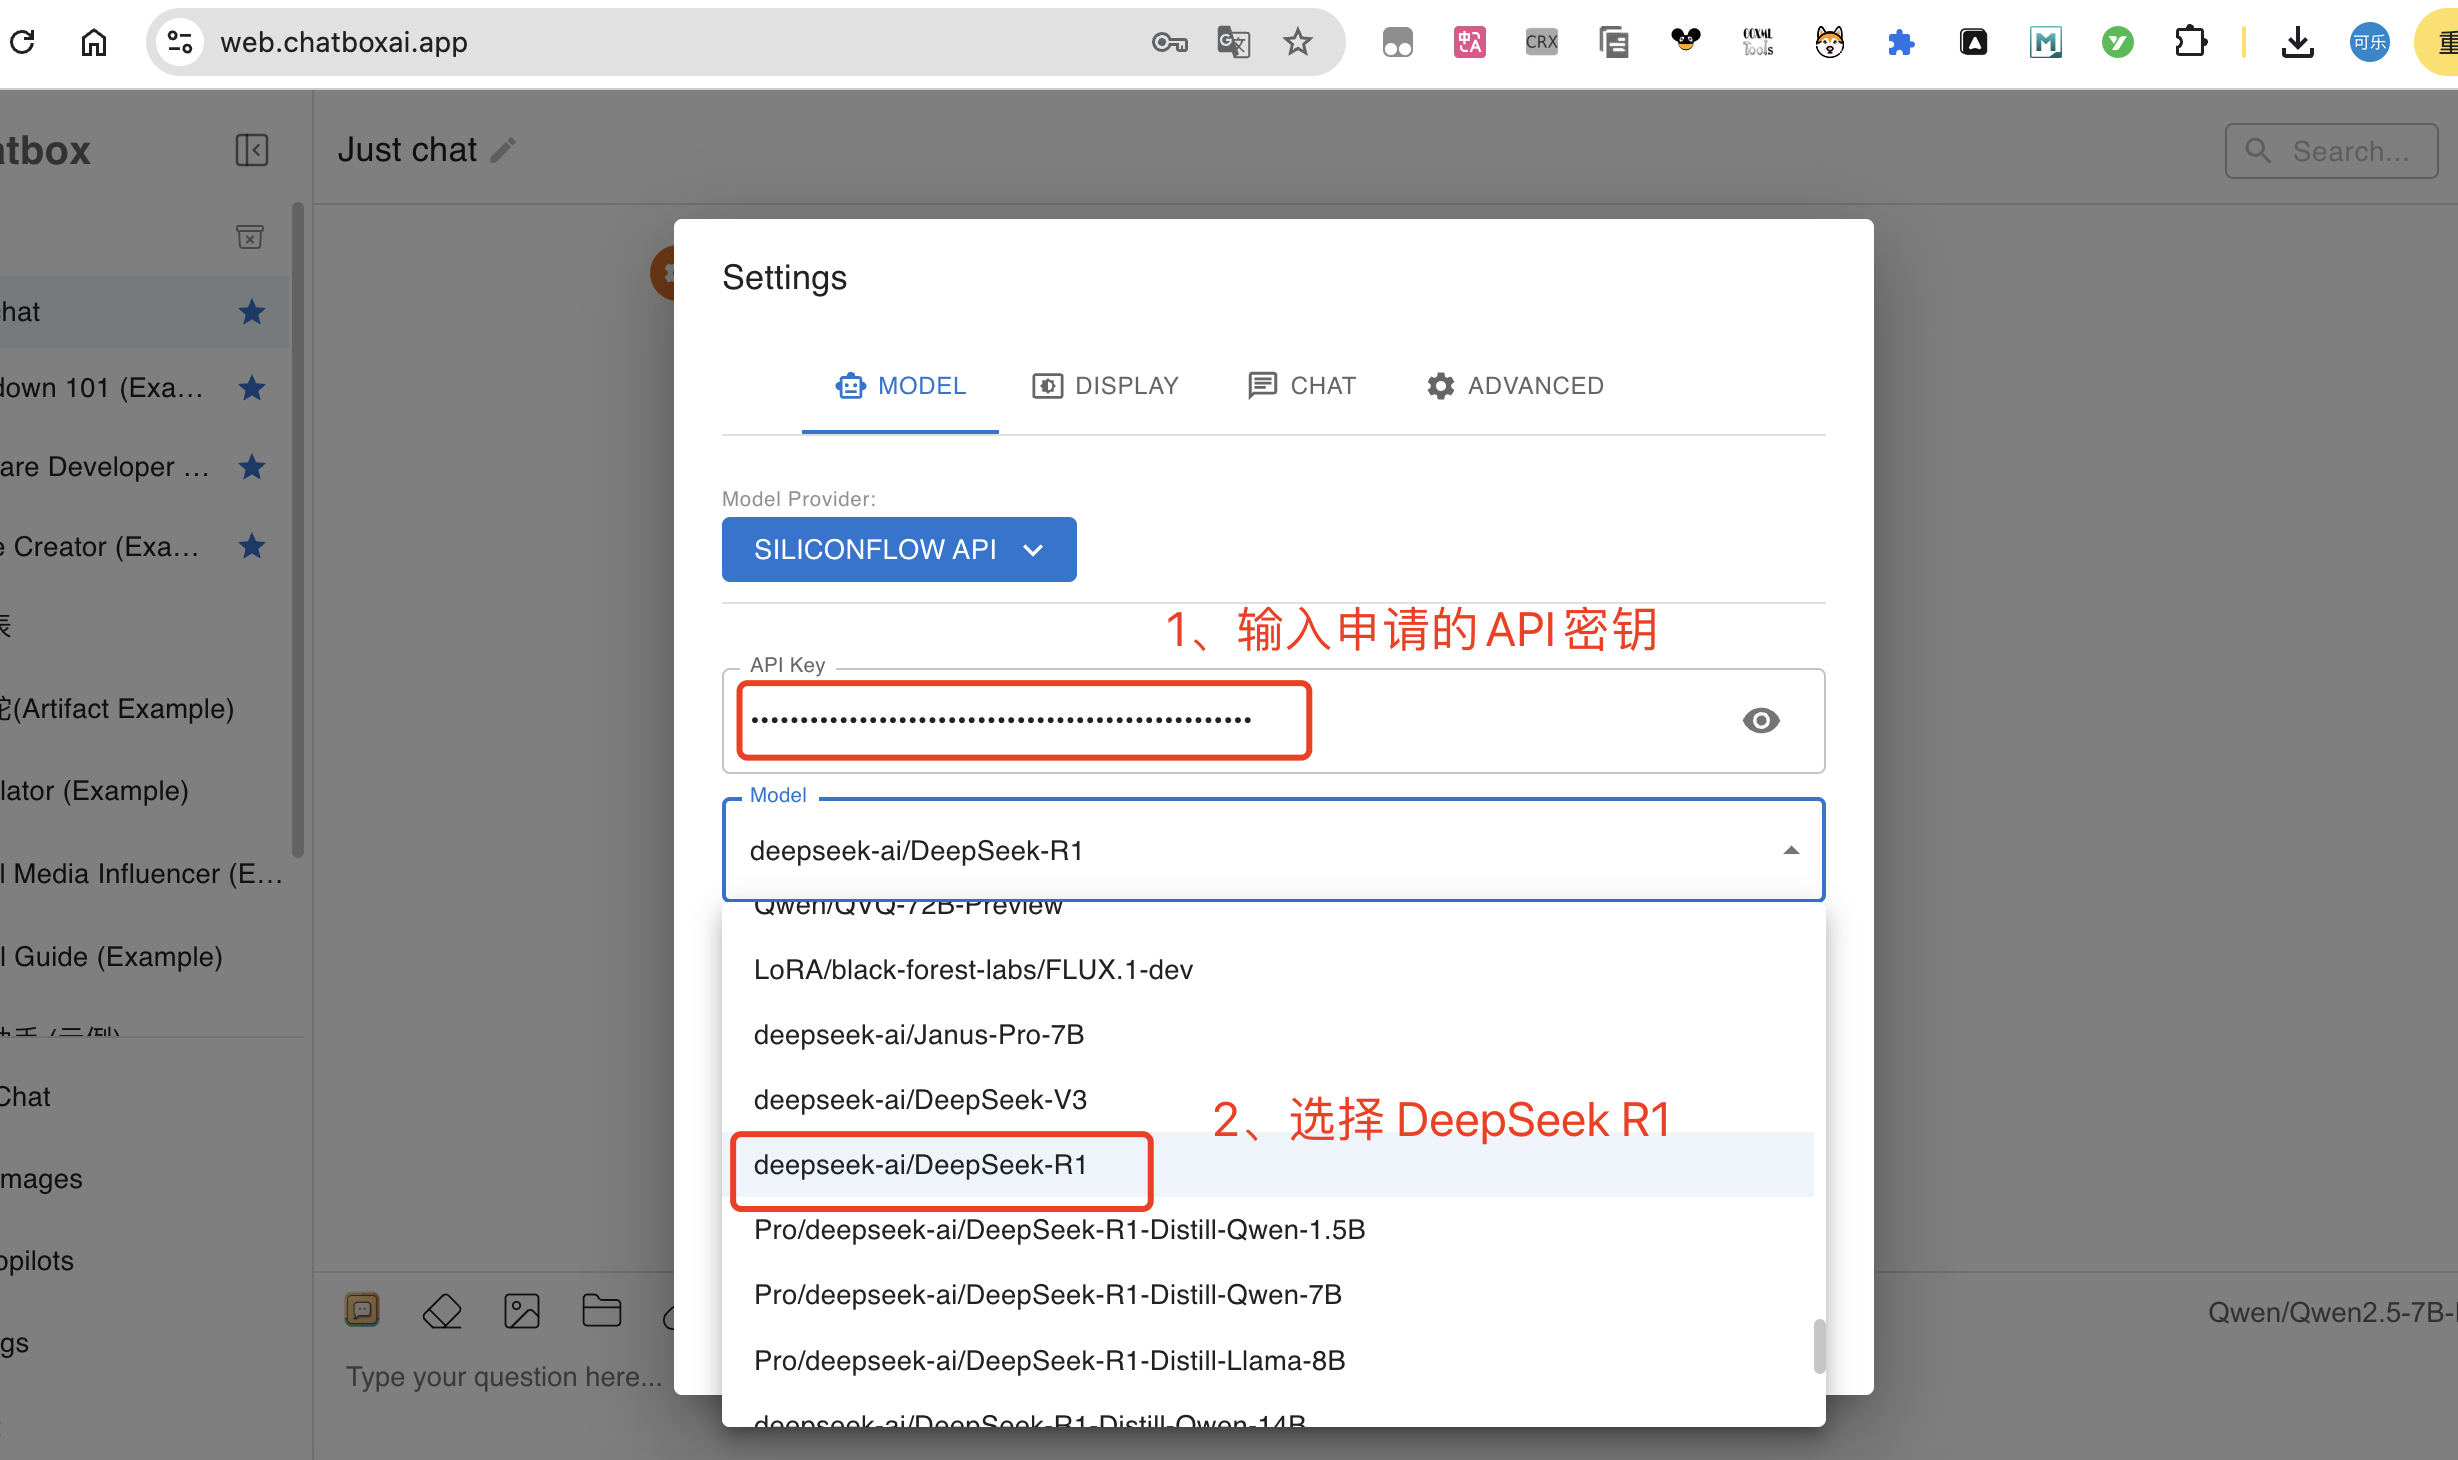Image resolution: width=2458 pixels, height=1460 pixels.
Task: Show browser downloads
Action: tap(2297, 42)
